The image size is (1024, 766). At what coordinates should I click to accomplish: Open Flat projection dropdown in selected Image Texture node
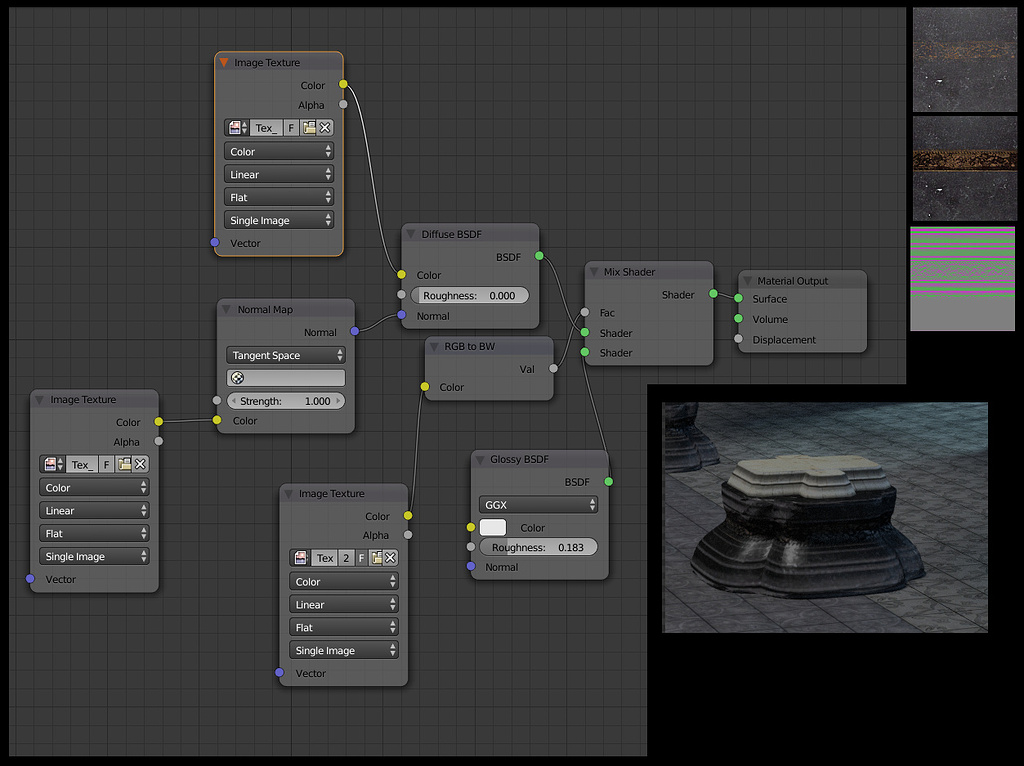pyautogui.click(x=279, y=197)
